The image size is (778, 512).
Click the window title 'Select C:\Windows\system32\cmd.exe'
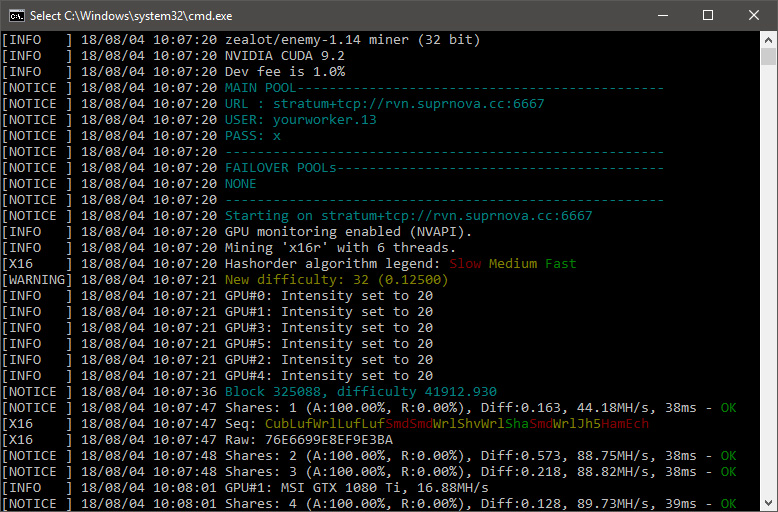tap(131, 16)
